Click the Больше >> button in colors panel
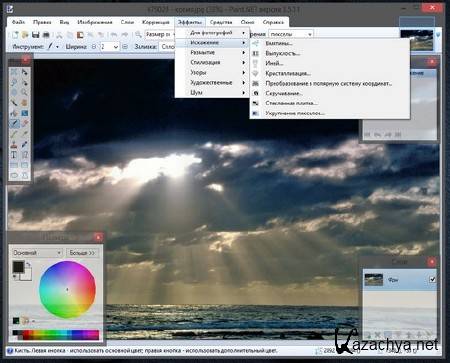Screen dimensions: 450x363 pos(82,253)
